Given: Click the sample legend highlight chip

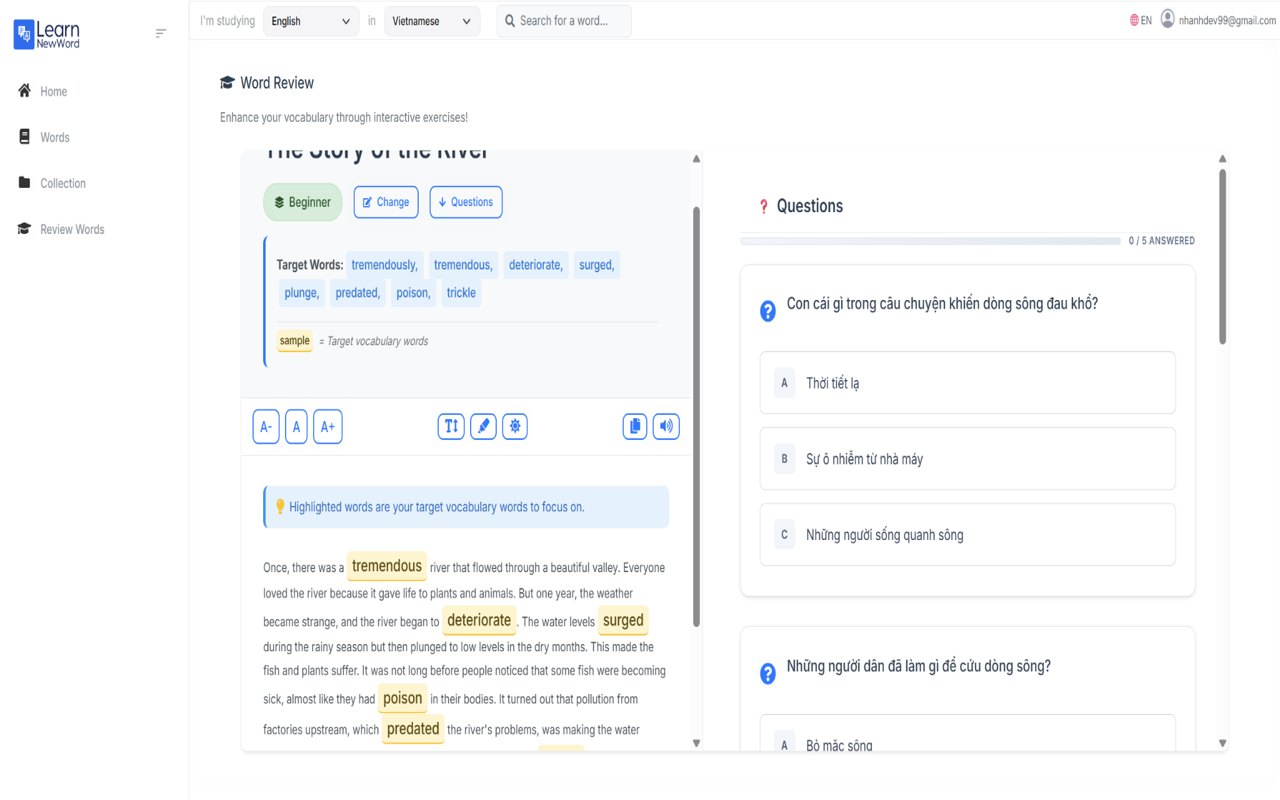Looking at the screenshot, I should [295, 341].
